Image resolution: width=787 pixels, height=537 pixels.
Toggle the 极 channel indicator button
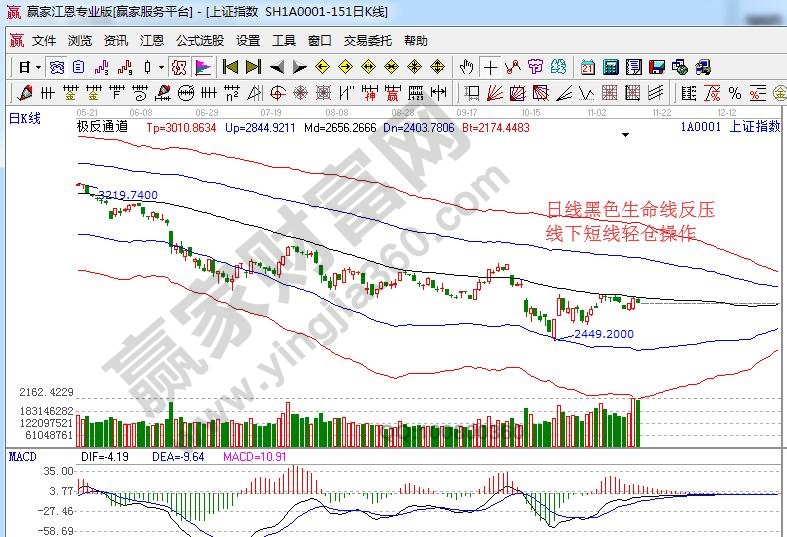pos(179,68)
